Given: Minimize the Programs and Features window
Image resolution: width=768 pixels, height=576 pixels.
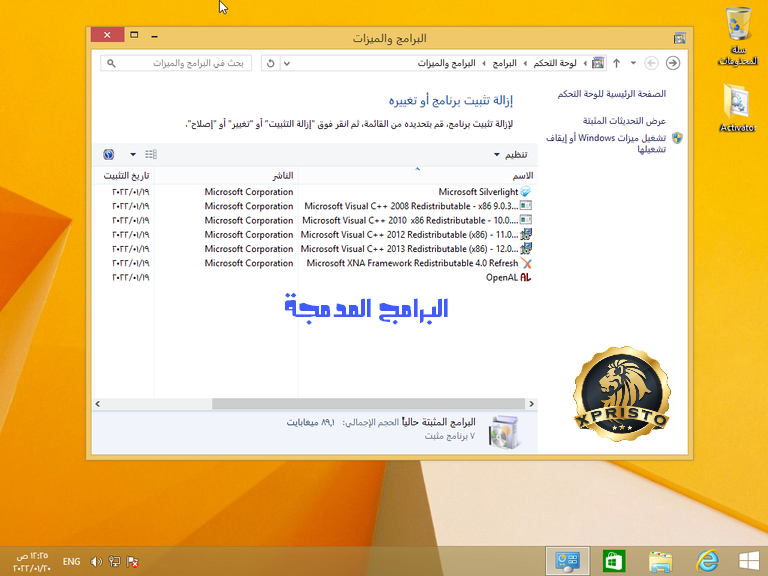Looking at the screenshot, I should pyautogui.click(x=154, y=35).
